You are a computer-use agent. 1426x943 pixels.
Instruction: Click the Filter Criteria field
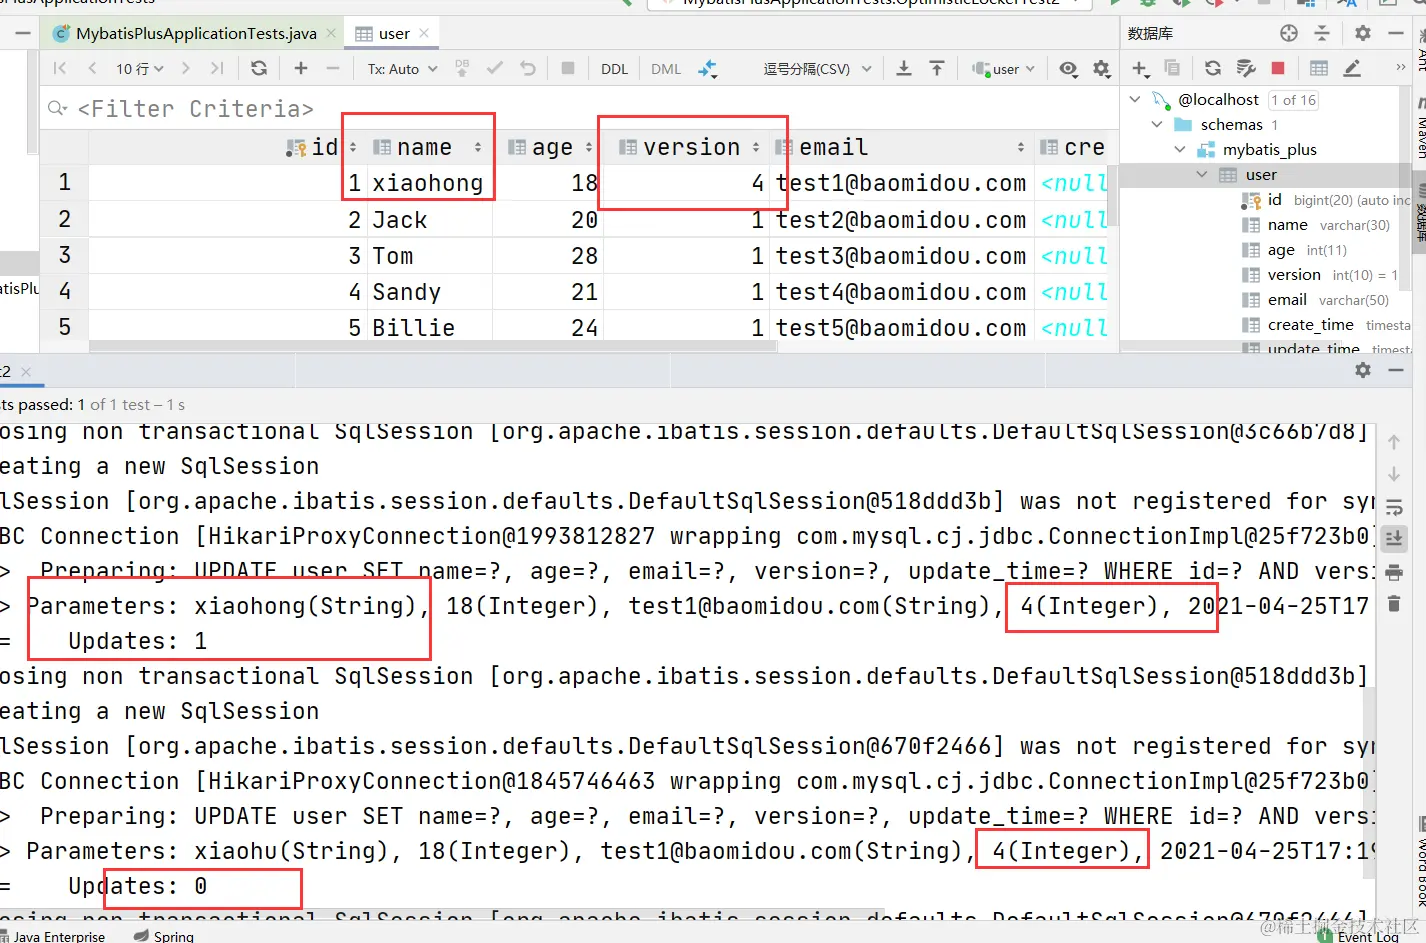tap(580, 108)
